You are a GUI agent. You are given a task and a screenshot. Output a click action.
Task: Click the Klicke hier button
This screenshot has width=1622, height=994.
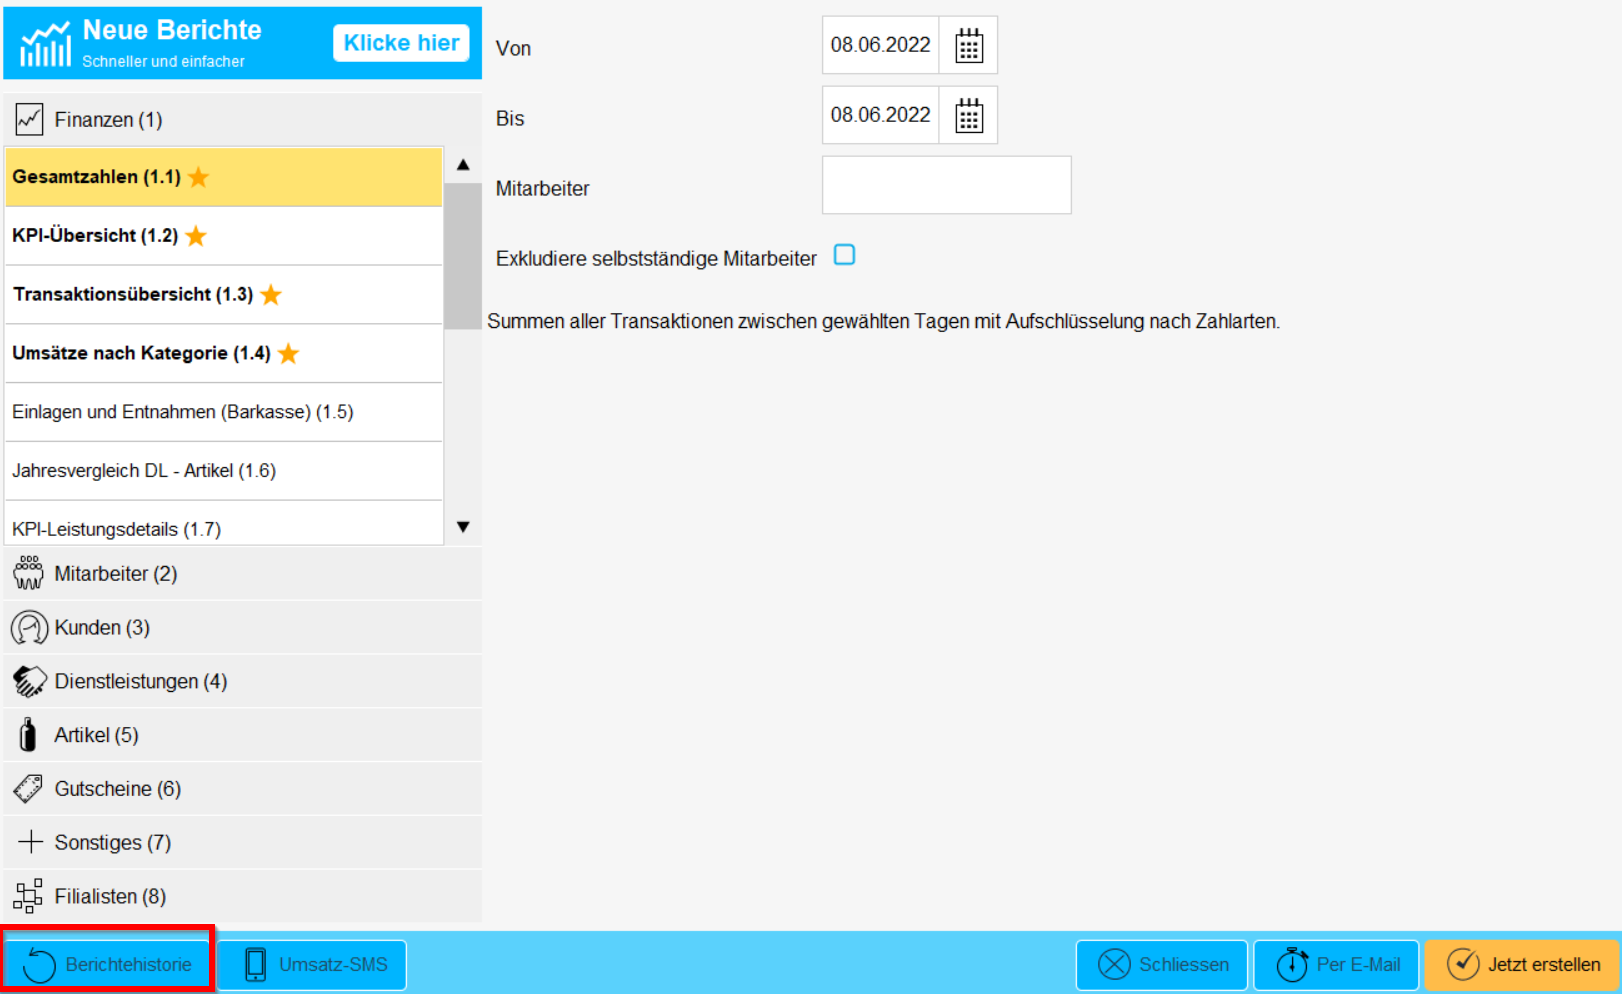tap(401, 43)
